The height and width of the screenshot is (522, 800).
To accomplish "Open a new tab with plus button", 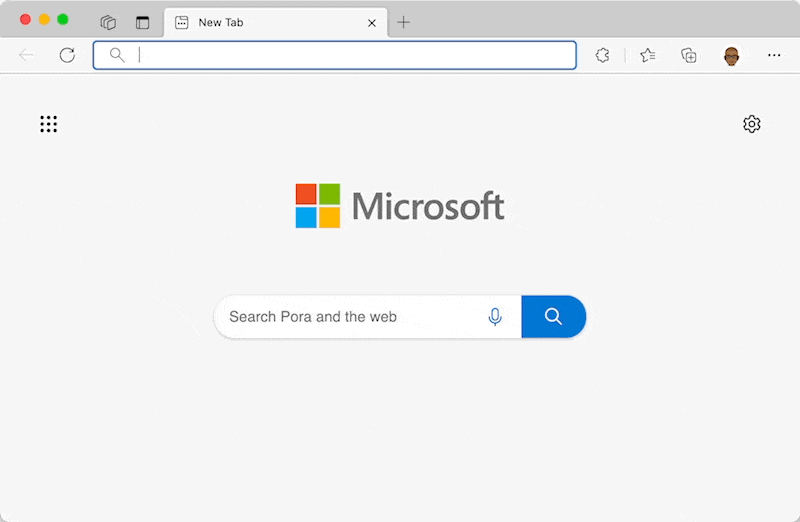I will [404, 22].
